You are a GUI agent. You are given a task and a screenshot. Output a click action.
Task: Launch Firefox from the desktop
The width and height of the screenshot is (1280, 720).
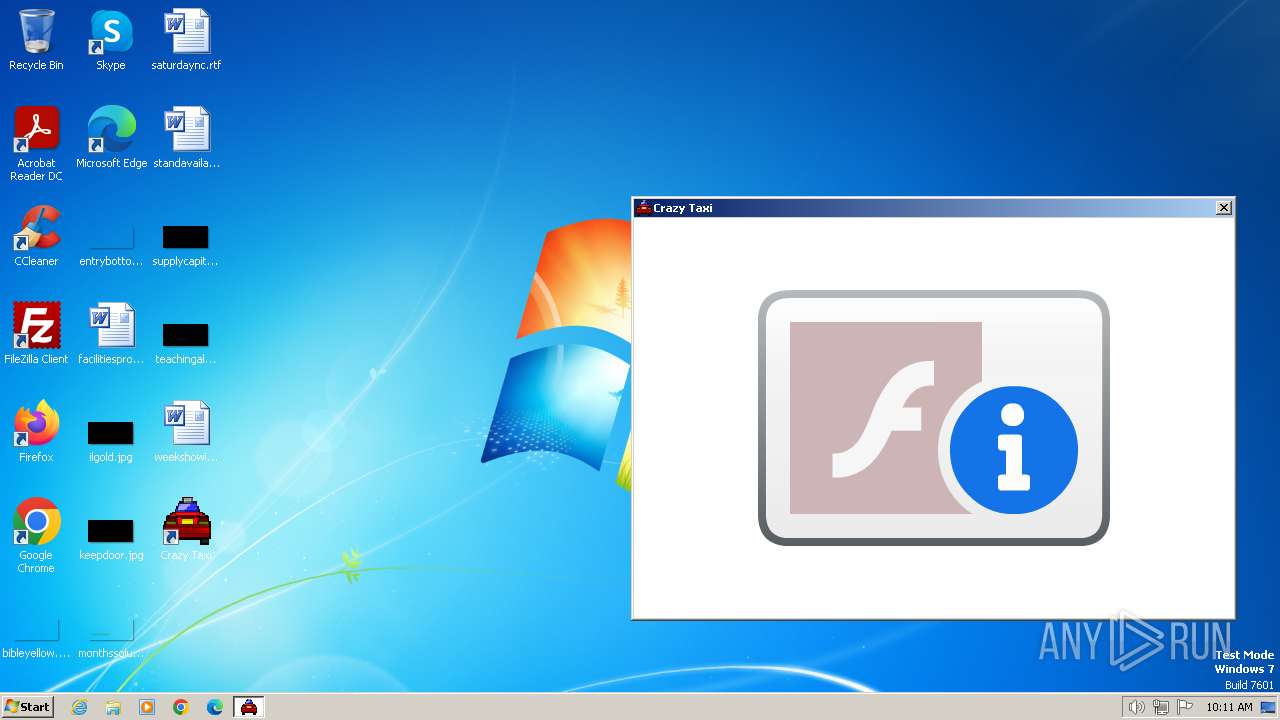36,432
